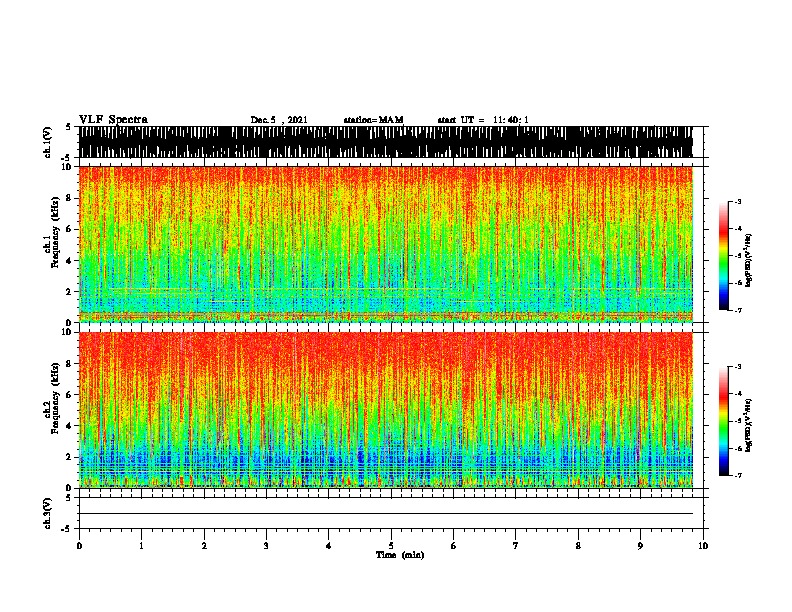Click the "2" kHz tick on ch.2 frequency axis
The height and width of the screenshot is (612, 792).
click(71, 457)
